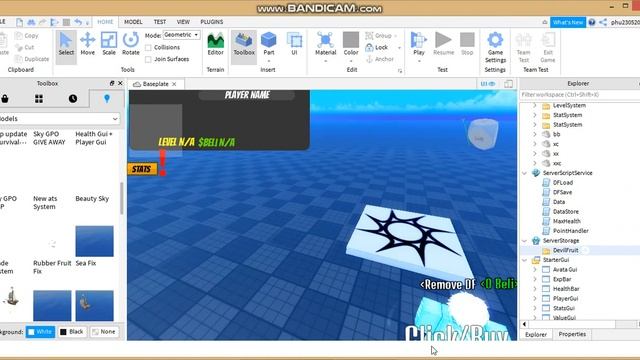This screenshot has width=640, height=360.
Task: Open the UI insert tool
Action: point(294,44)
